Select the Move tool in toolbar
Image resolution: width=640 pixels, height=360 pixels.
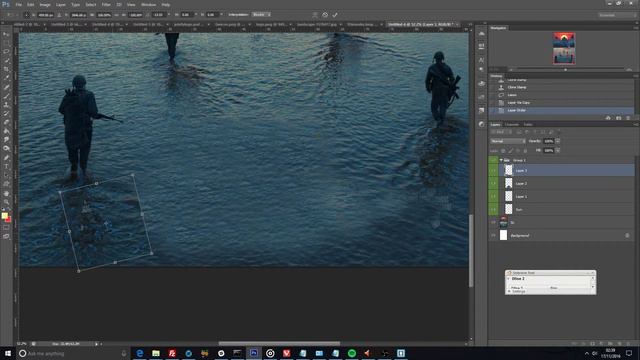click(6, 34)
